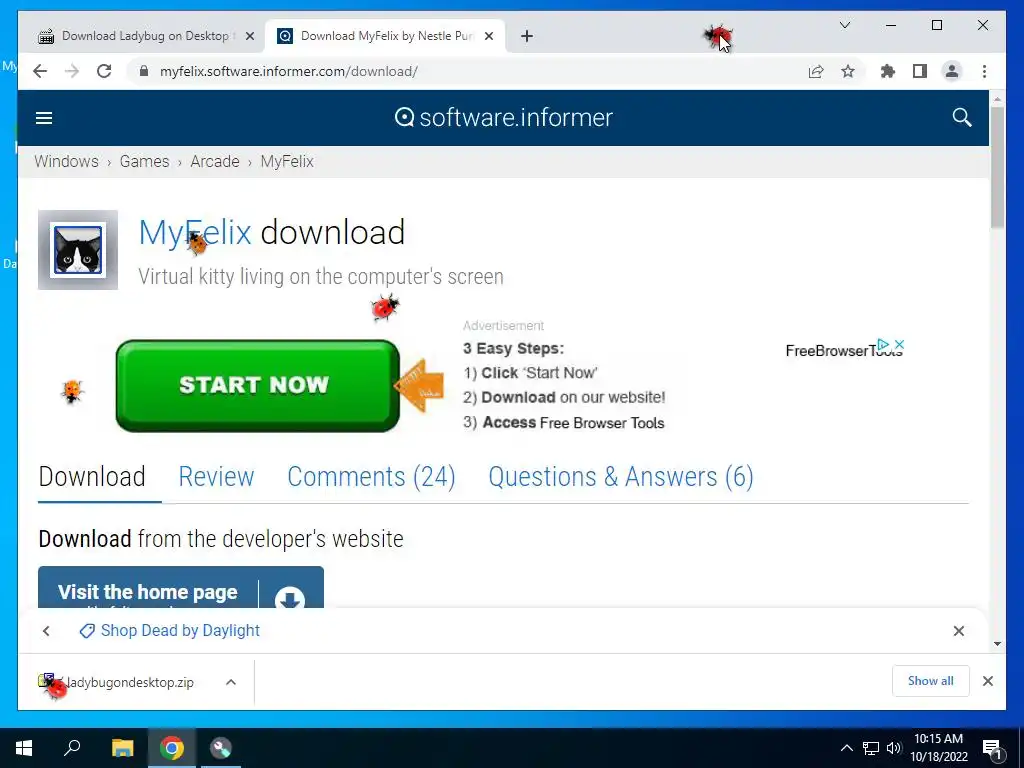Switch to the Review tab
1024x768 pixels.
(216, 477)
